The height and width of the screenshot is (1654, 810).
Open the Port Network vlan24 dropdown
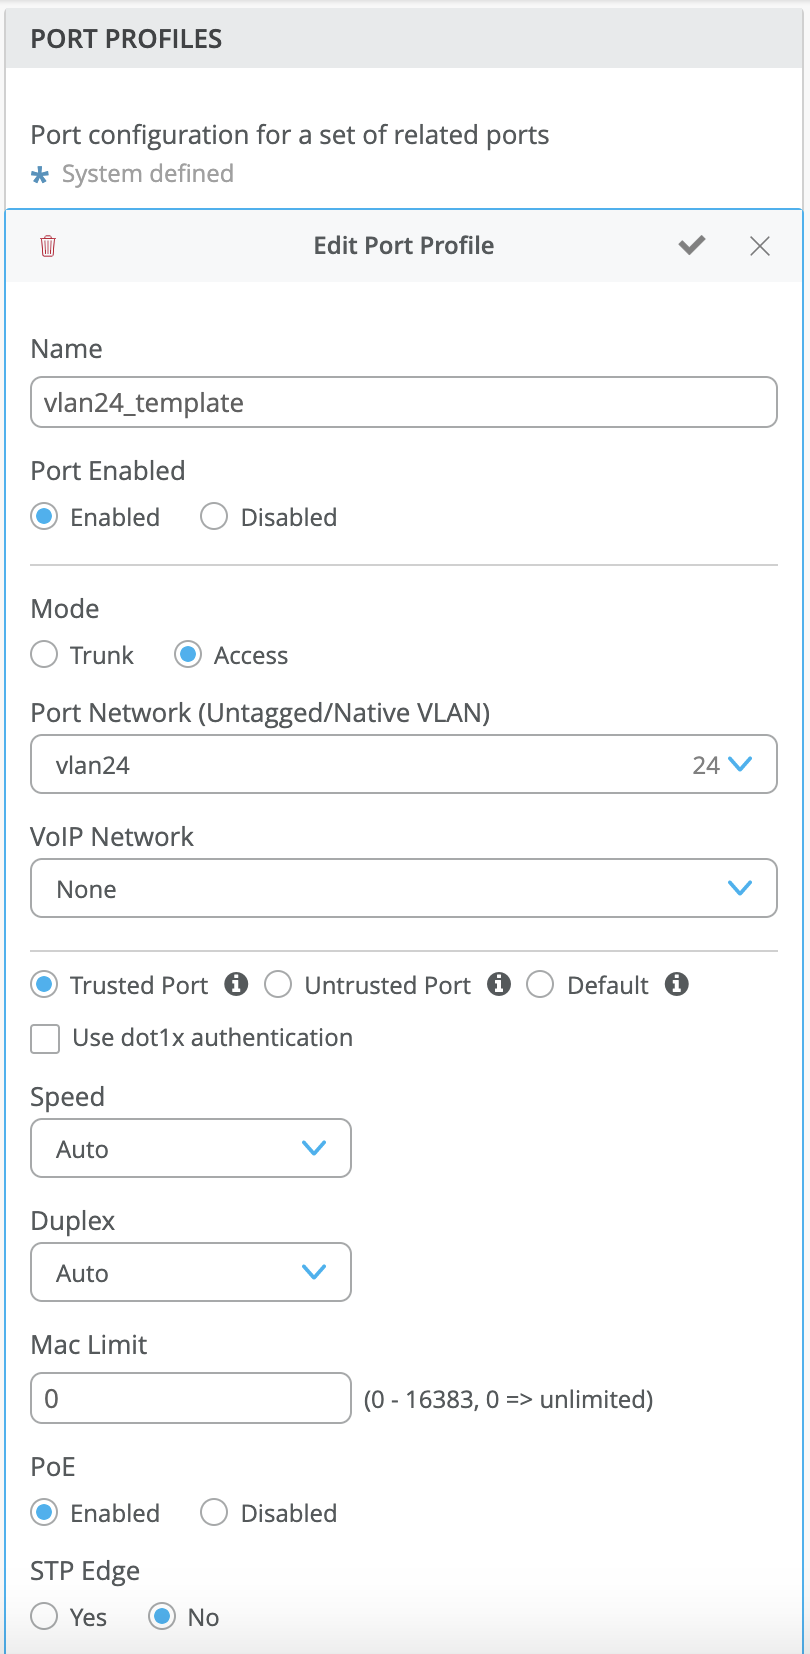point(404,765)
